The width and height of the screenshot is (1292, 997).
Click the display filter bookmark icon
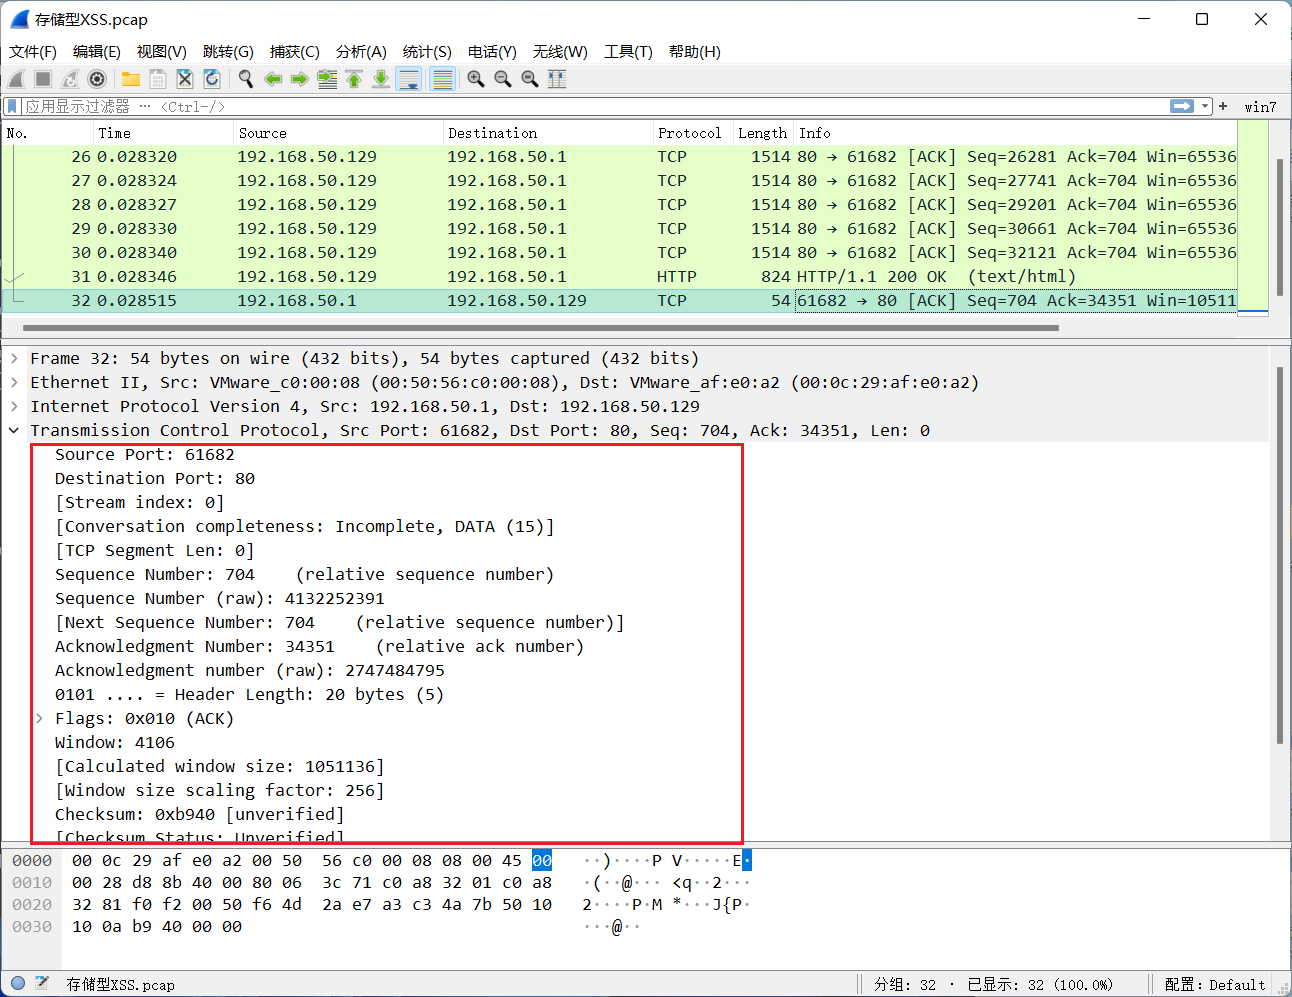click(x=12, y=106)
